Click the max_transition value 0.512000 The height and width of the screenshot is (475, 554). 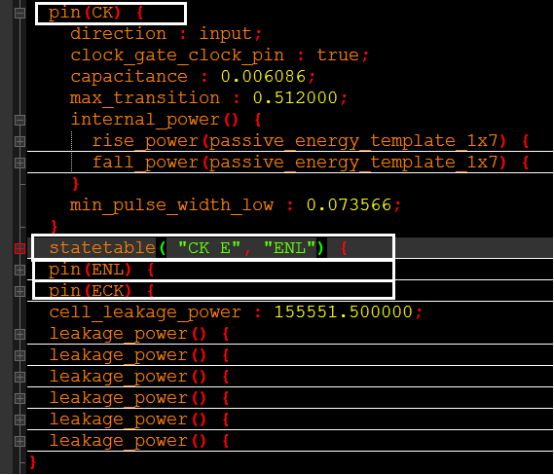[295, 98]
